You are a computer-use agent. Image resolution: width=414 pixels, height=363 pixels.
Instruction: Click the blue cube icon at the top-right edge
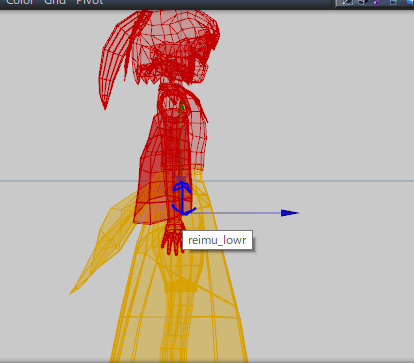tap(410, 2)
